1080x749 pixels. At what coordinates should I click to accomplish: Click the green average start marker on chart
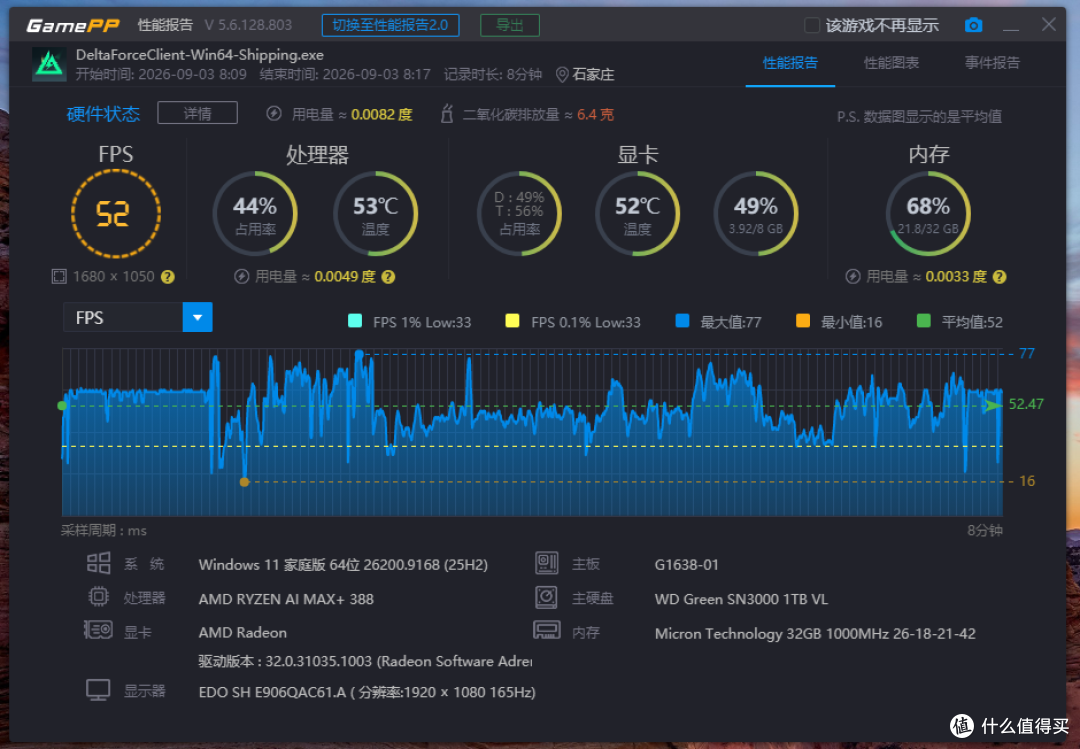(62, 406)
